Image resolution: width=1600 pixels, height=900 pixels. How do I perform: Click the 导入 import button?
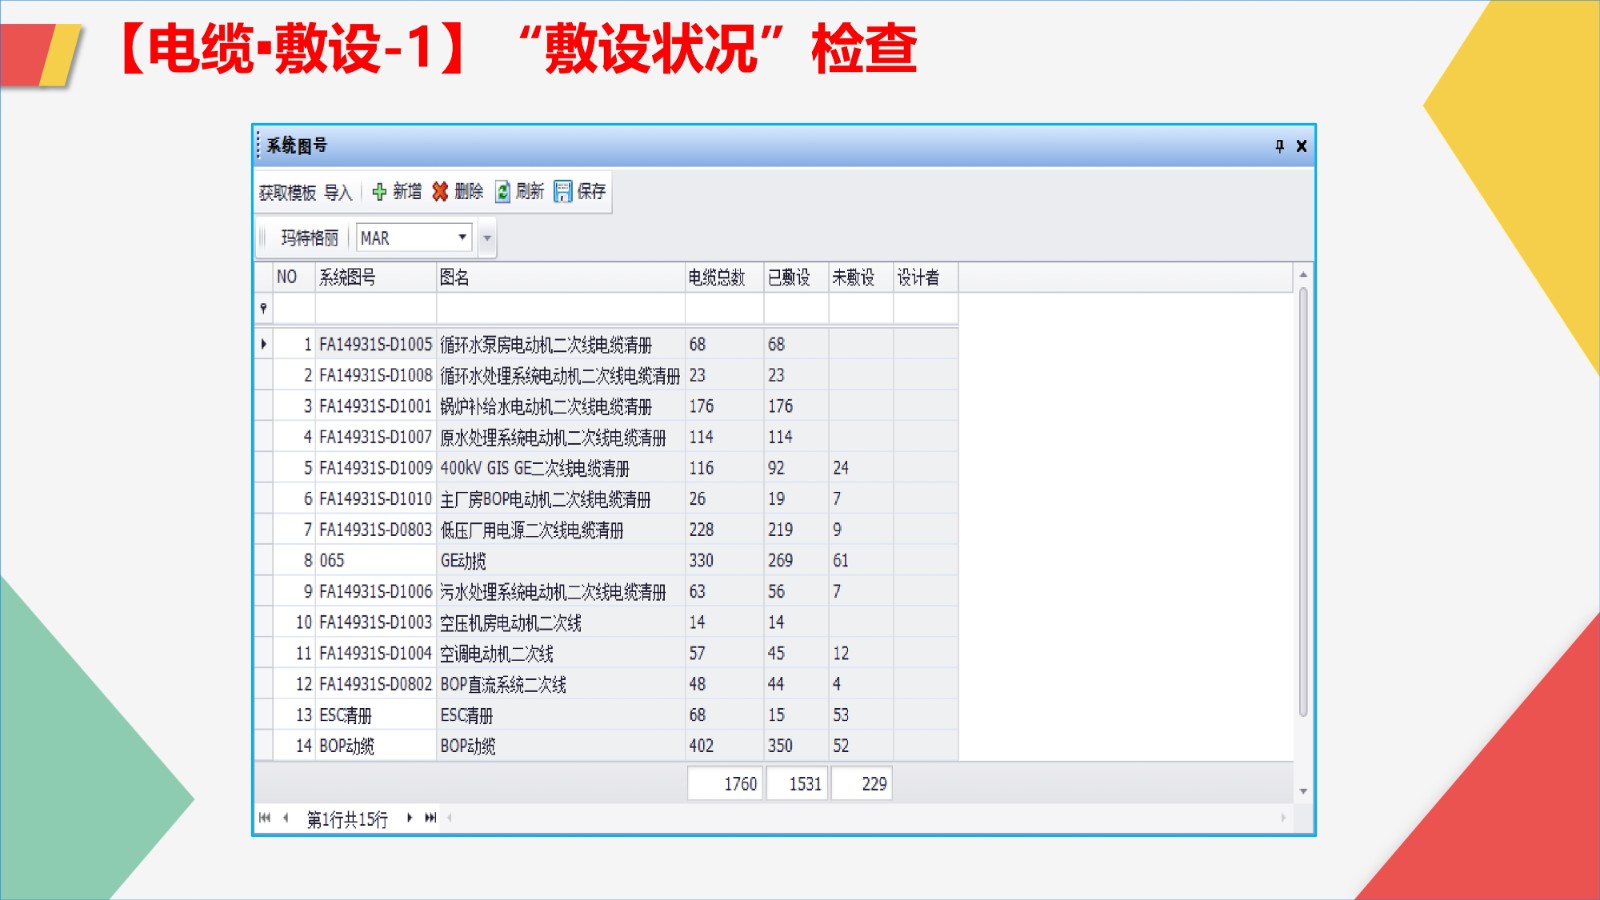(338, 192)
